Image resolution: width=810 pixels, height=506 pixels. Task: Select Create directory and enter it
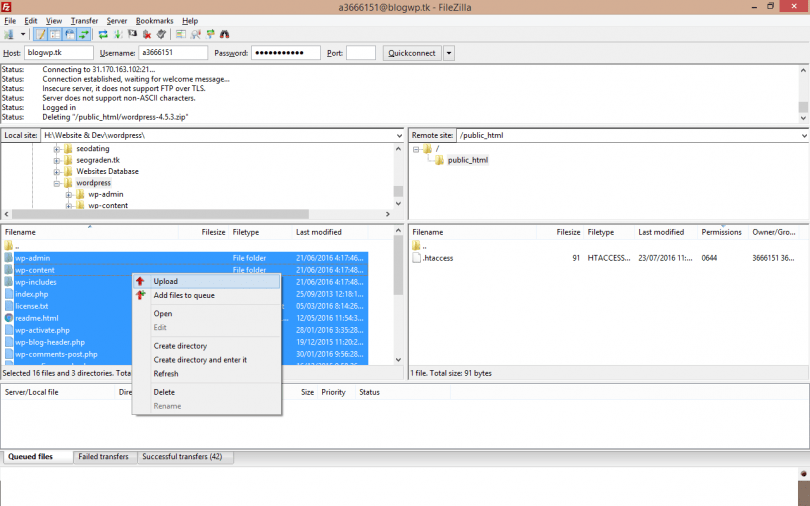[207, 360]
